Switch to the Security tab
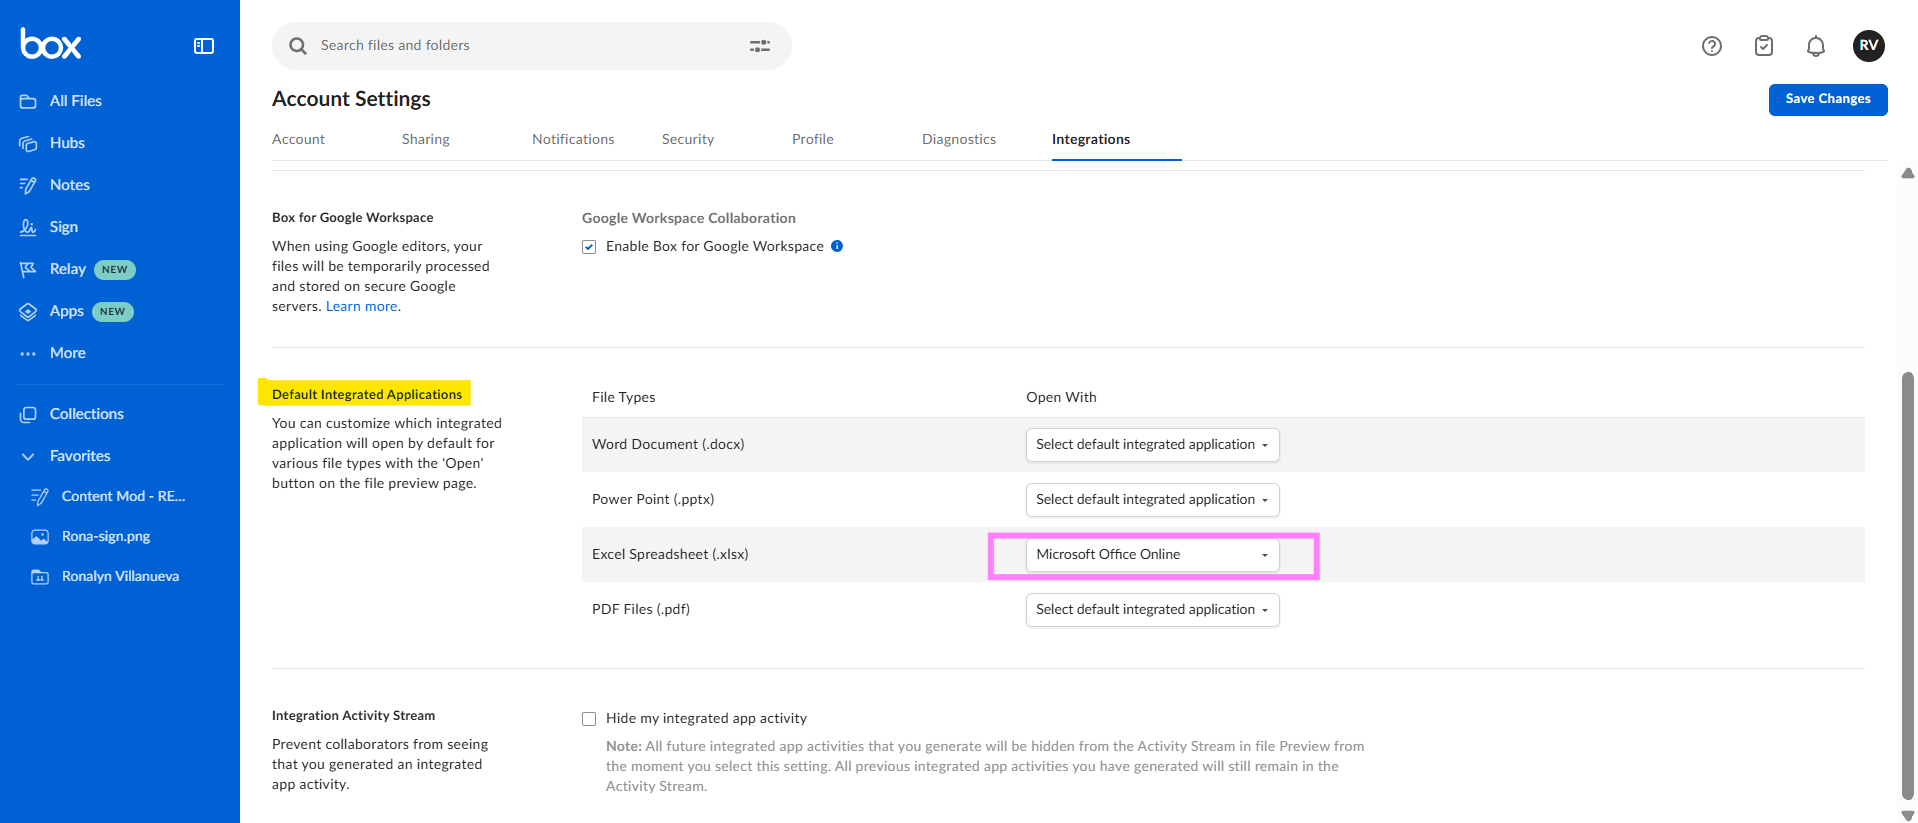1918x823 pixels. click(688, 139)
